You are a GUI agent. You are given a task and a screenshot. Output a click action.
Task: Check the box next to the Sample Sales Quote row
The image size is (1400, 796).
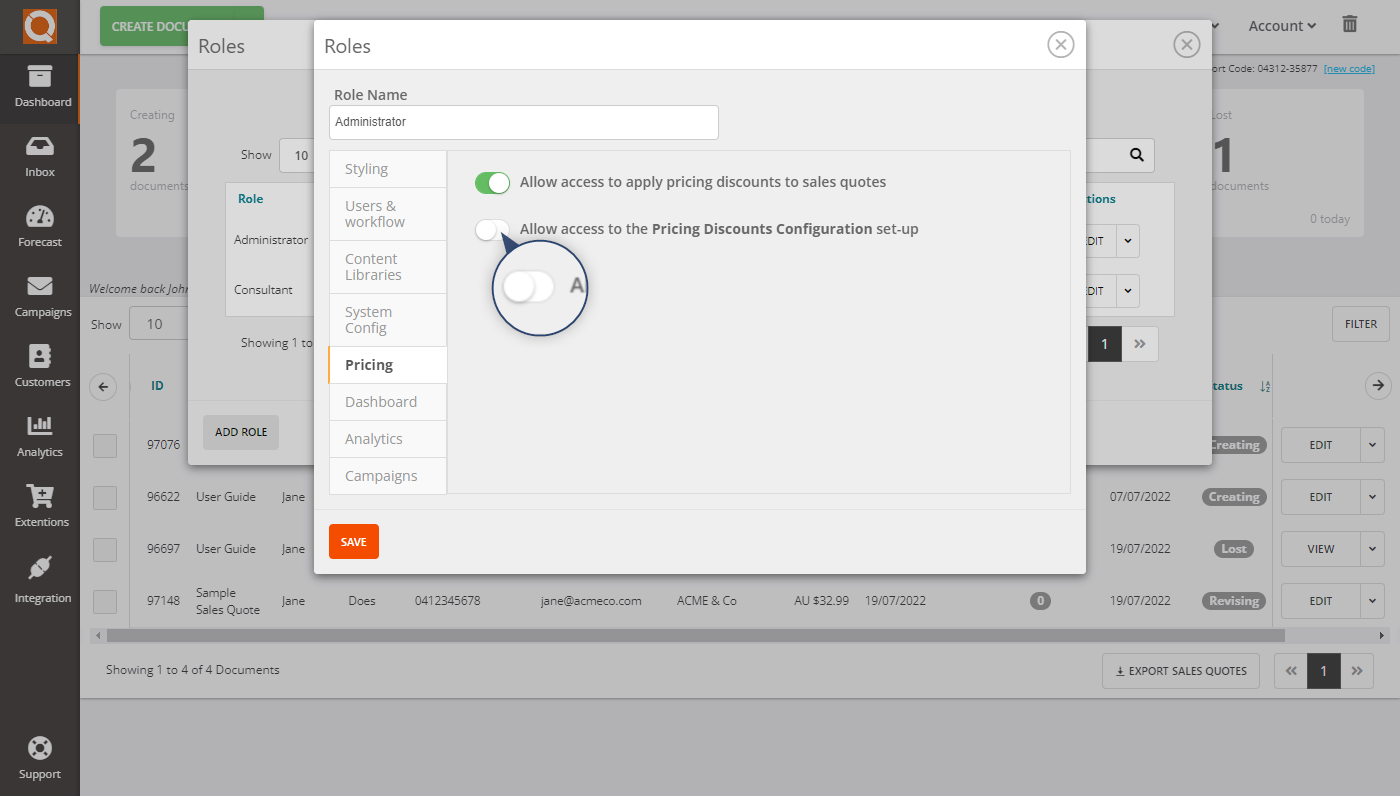pyautogui.click(x=104, y=601)
